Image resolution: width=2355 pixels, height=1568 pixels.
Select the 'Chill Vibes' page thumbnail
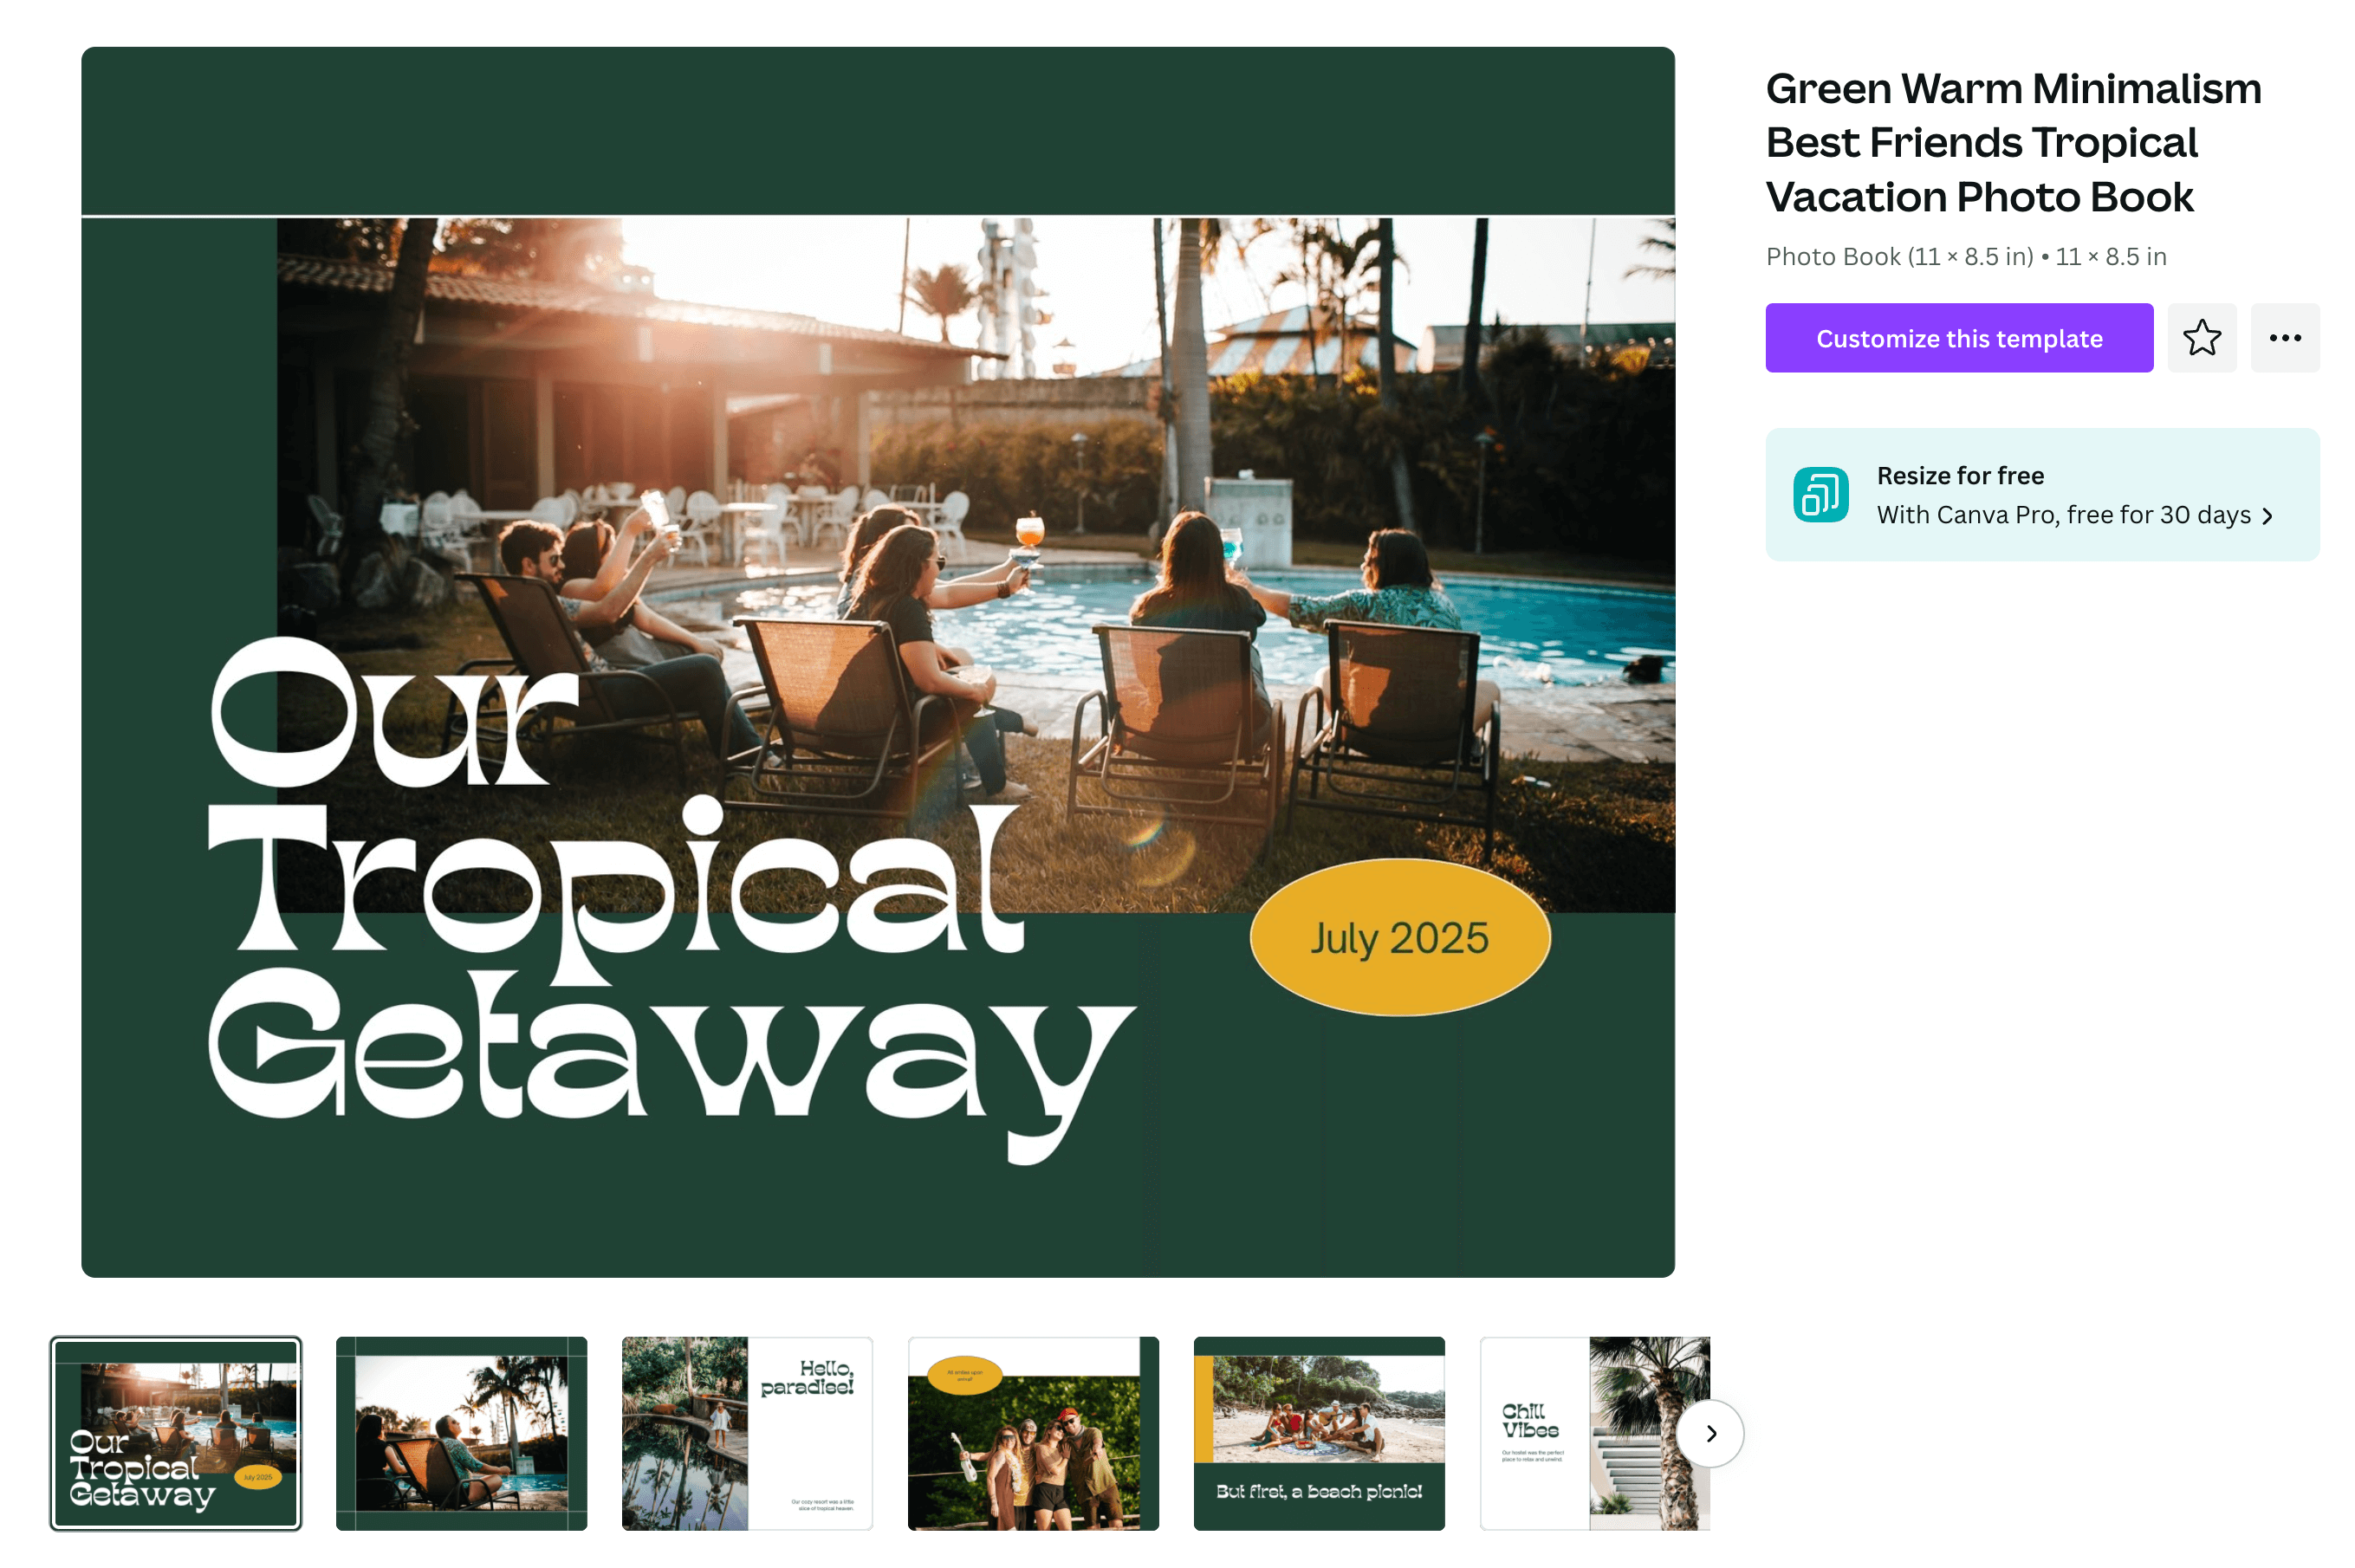tap(1594, 1434)
